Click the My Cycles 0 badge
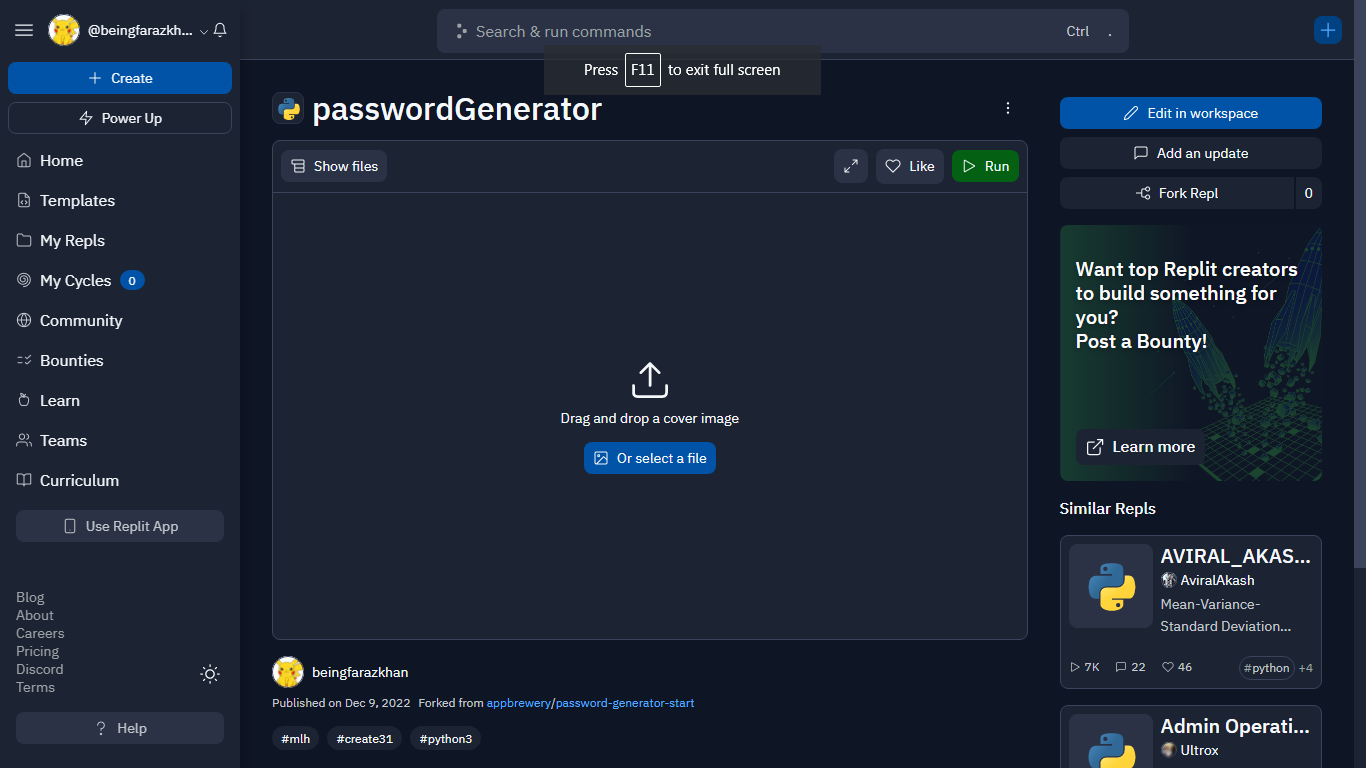The height and width of the screenshot is (768, 1366). [132, 280]
